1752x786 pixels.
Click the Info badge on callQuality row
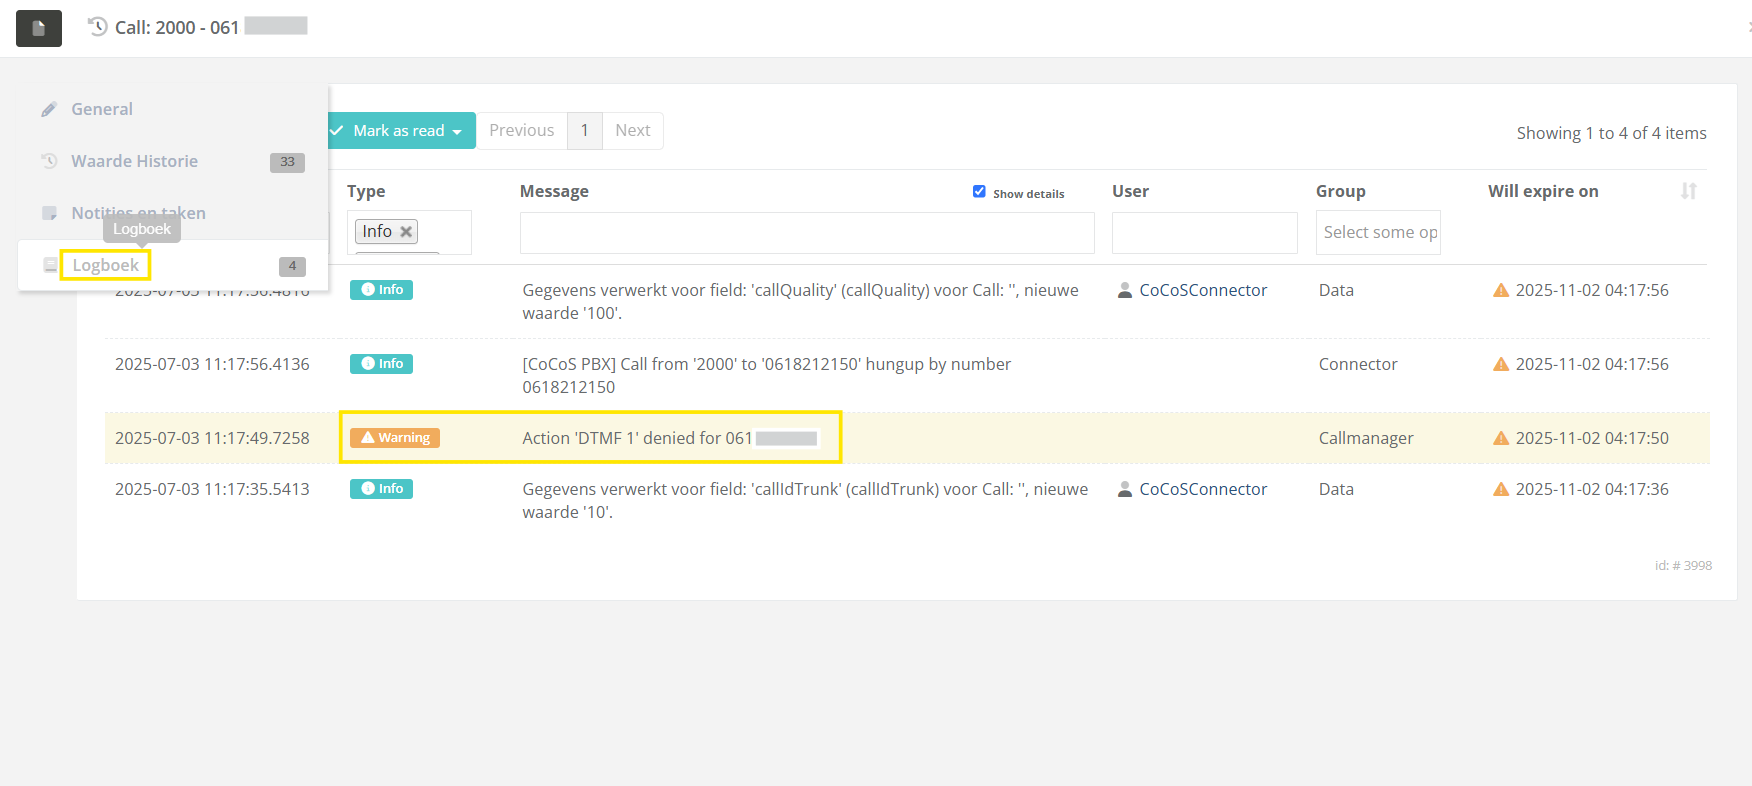[381, 290]
